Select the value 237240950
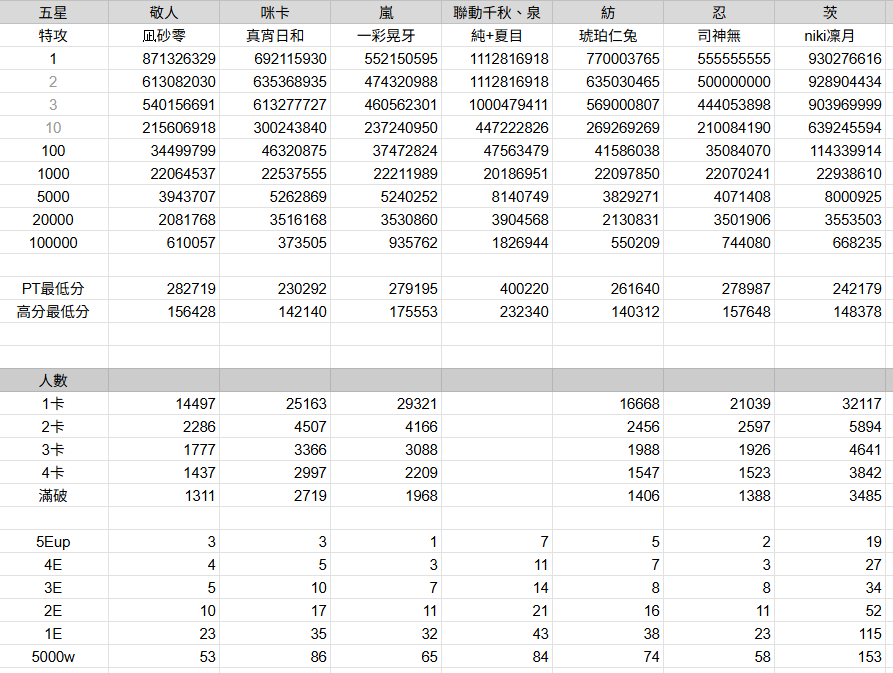This screenshot has width=893, height=673. (401, 128)
